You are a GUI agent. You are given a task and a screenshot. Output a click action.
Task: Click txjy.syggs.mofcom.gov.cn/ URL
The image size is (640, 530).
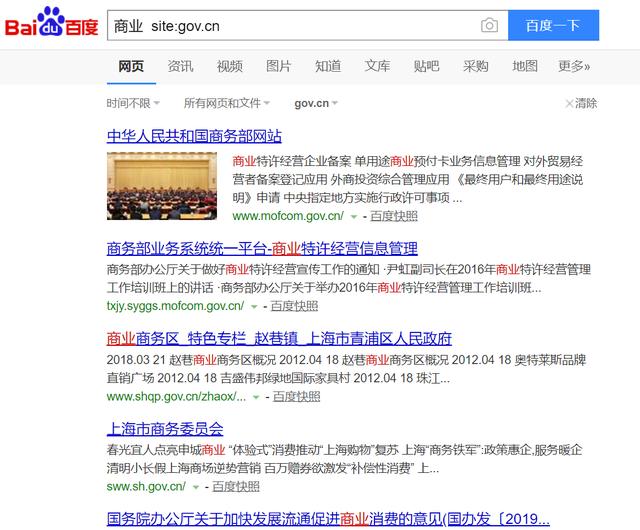point(176,306)
